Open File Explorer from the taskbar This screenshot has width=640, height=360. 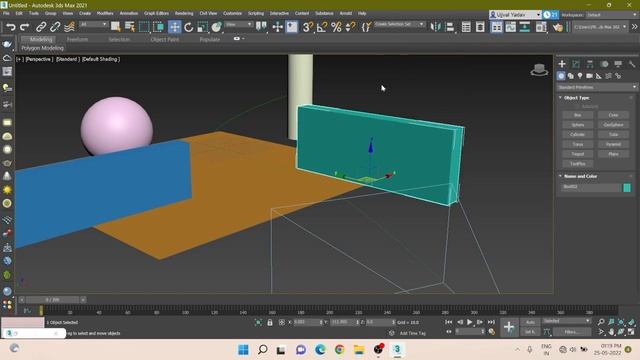(359, 349)
